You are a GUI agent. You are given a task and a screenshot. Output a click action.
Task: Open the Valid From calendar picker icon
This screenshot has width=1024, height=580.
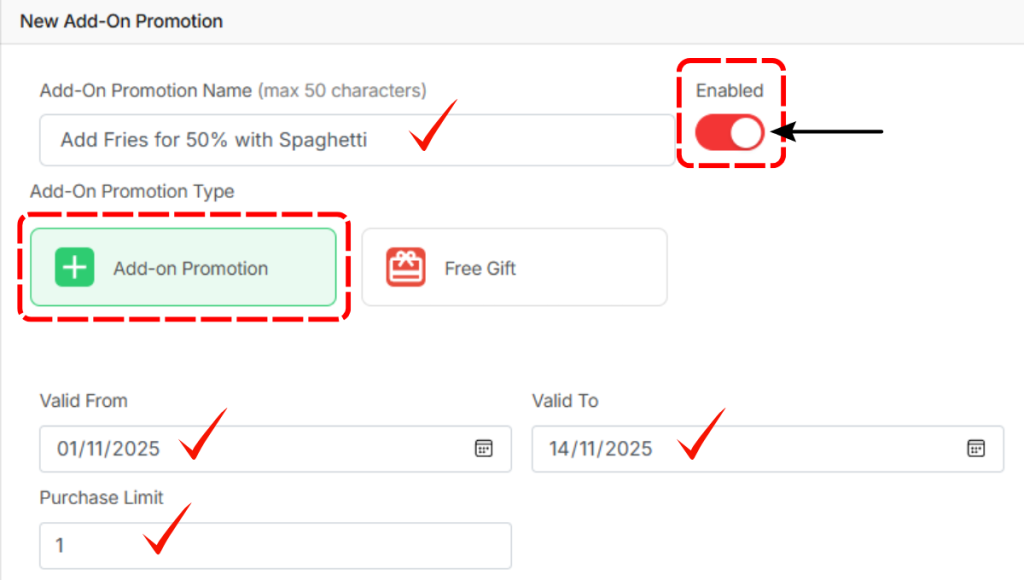[x=483, y=448]
